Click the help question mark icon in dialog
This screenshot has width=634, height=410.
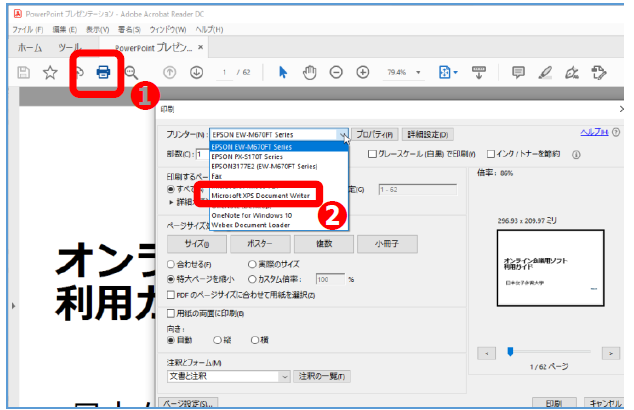616,132
